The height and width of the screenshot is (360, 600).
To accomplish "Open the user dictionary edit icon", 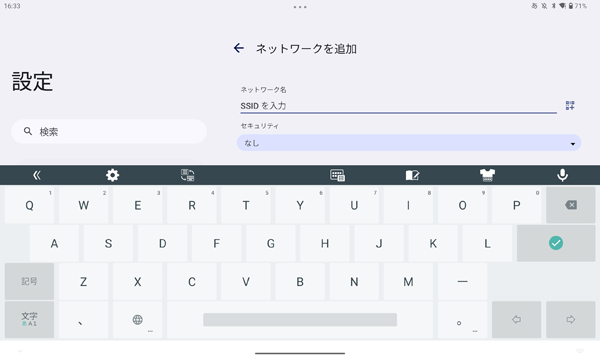I will [x=412, y=175].
